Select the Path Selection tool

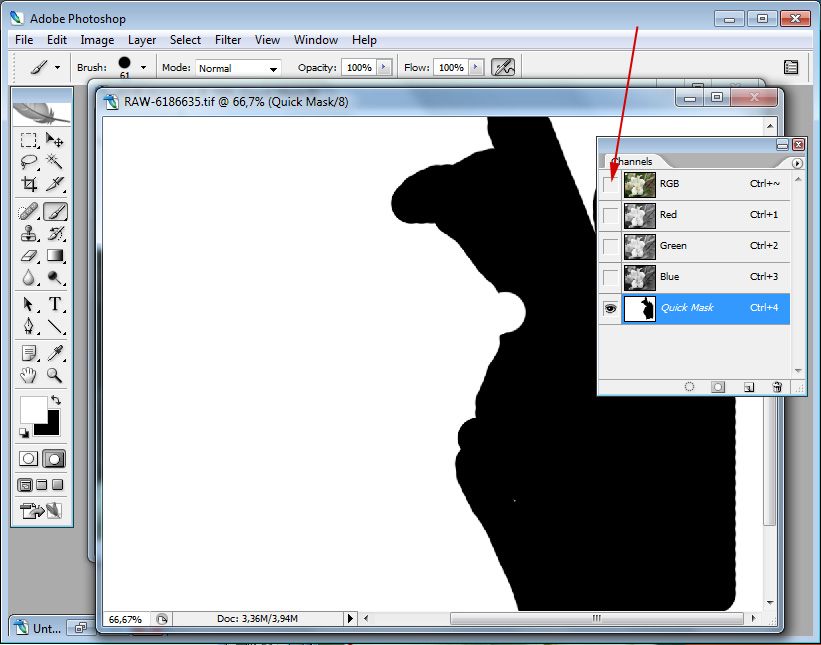tap(29, 304)
